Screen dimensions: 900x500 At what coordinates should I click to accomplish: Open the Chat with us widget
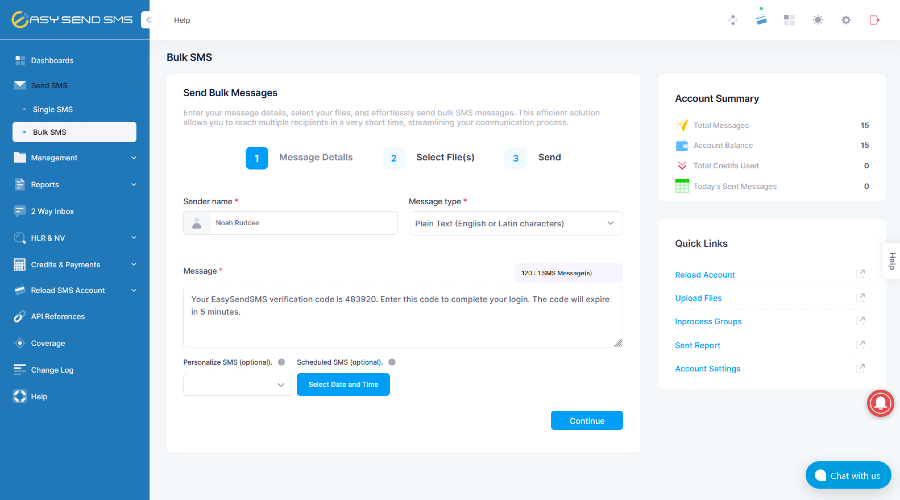point(848,475)
